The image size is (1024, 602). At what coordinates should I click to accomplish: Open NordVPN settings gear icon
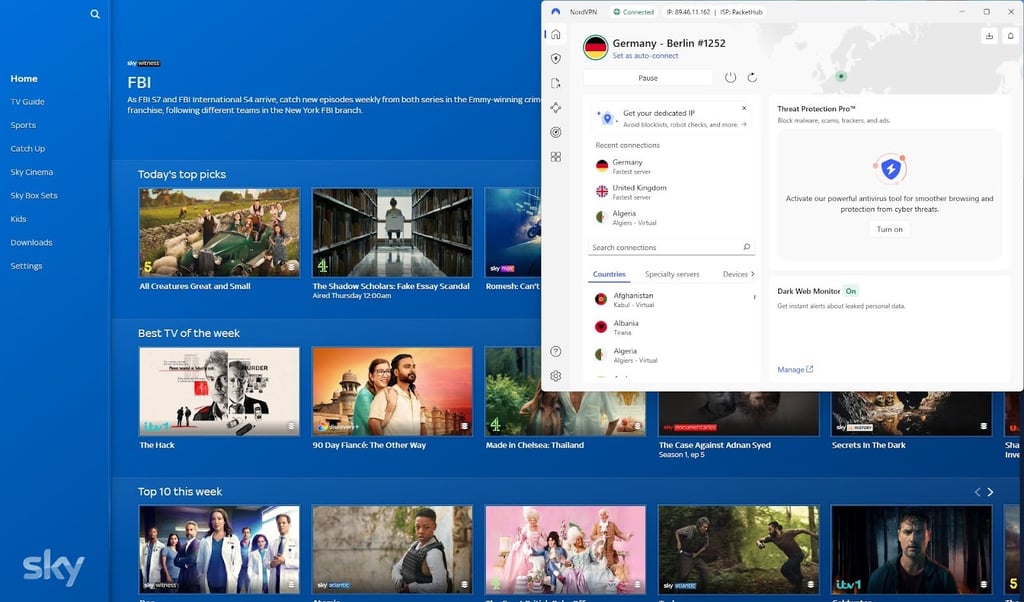tap(556, 376)
